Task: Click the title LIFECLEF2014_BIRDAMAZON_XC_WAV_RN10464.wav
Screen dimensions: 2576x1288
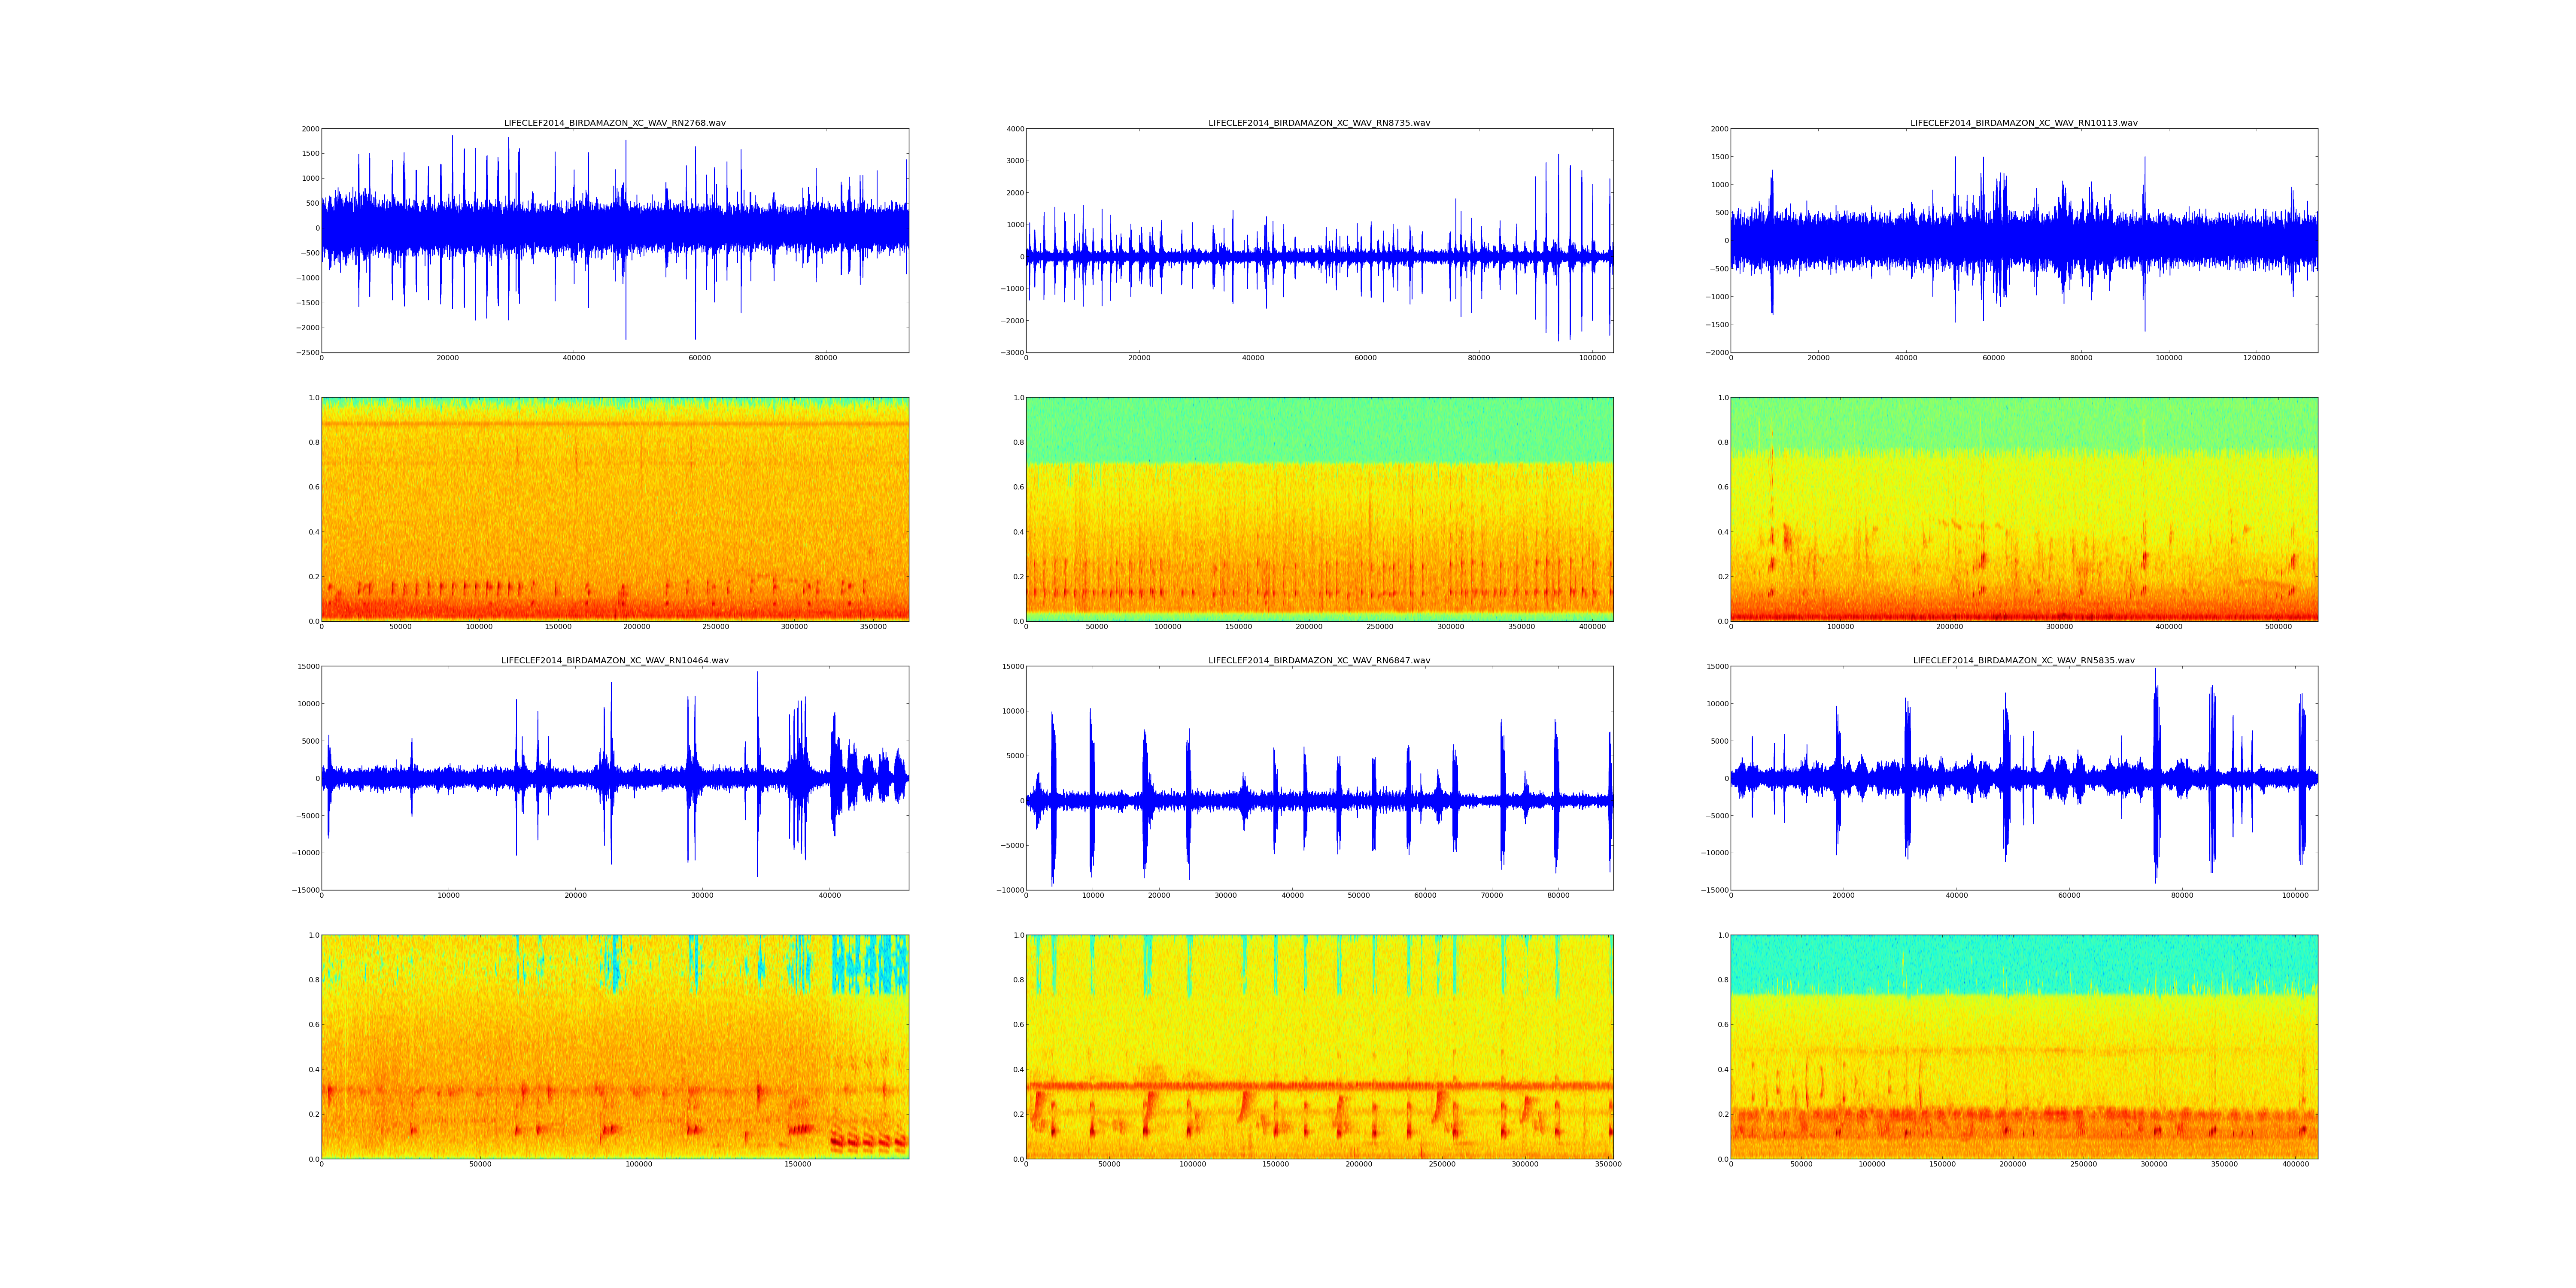Action: (614, 660)
